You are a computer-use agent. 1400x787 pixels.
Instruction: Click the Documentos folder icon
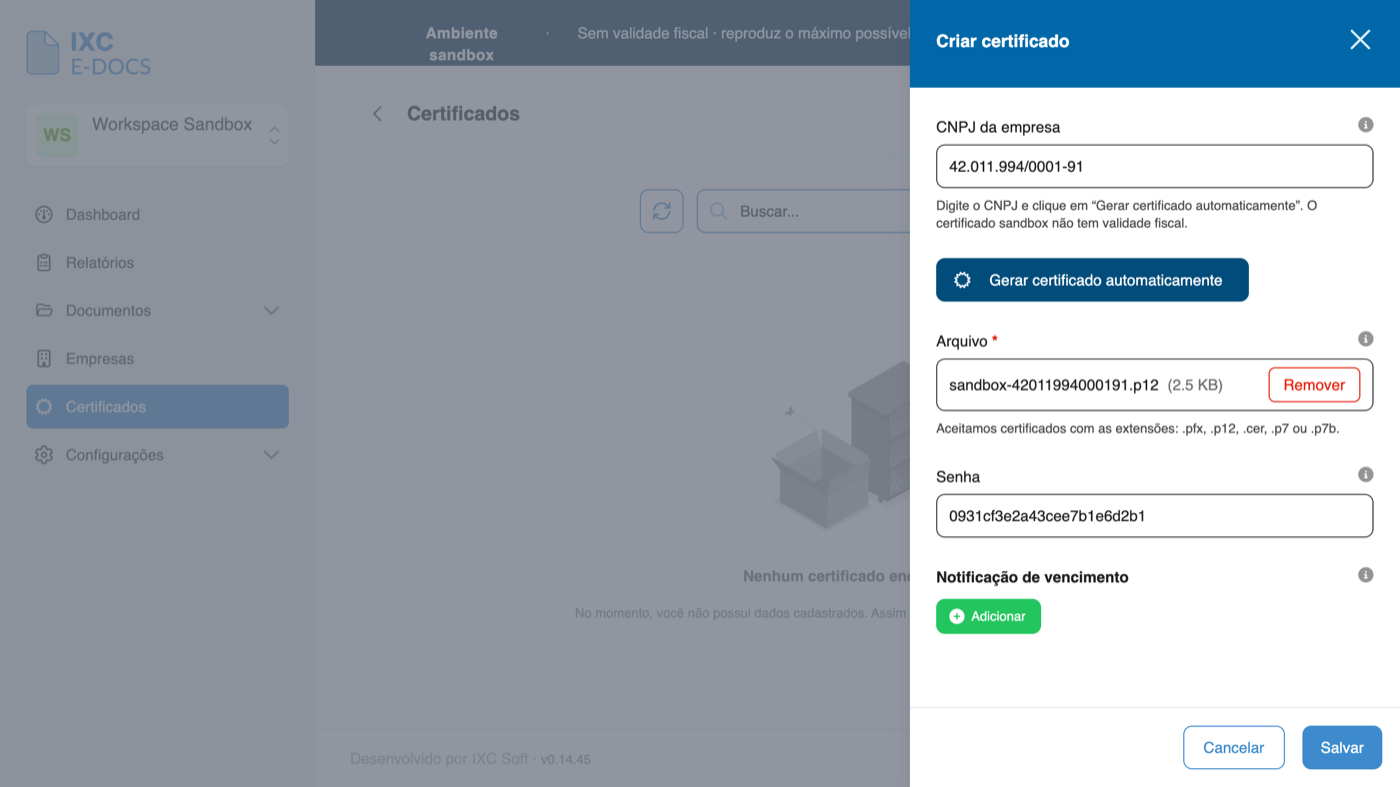(44, 310)
